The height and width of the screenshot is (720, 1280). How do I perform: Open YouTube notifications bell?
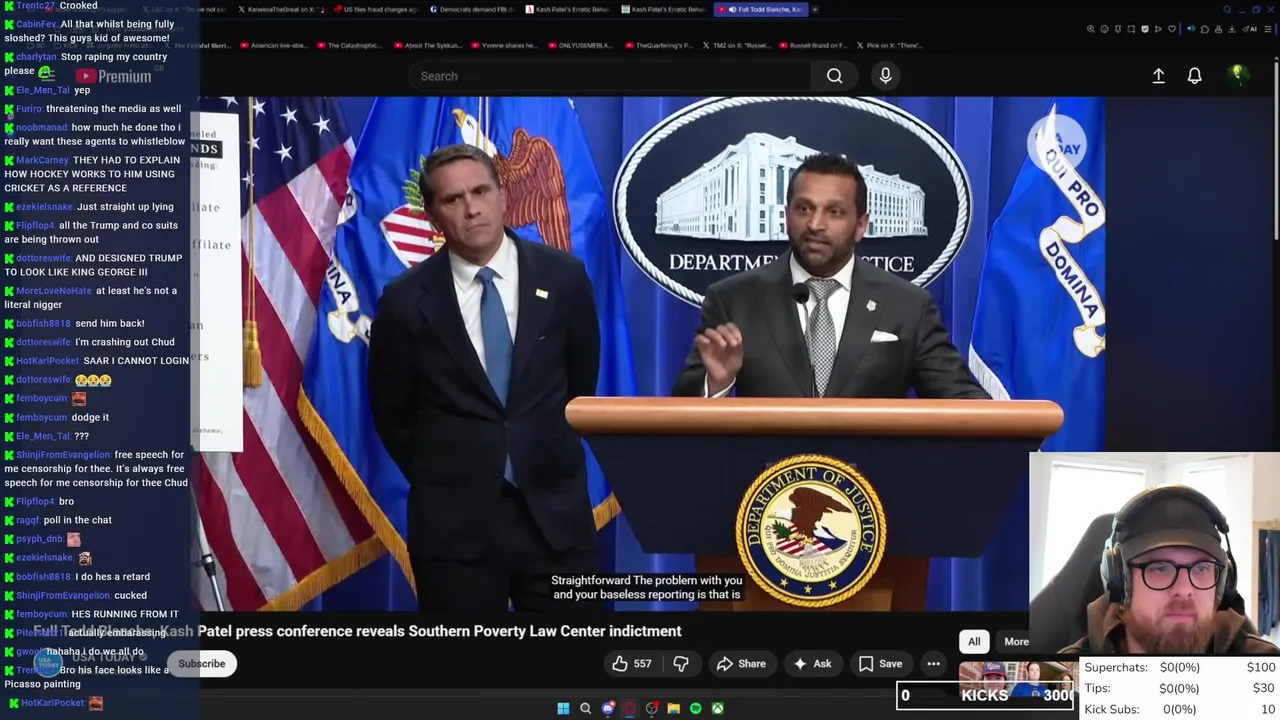pos(1194,76)
